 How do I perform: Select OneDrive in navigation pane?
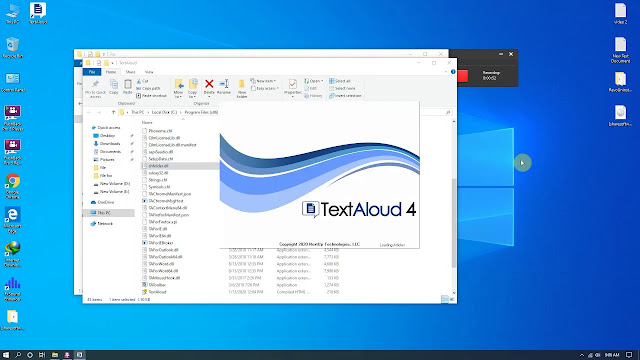coord(102,202)
